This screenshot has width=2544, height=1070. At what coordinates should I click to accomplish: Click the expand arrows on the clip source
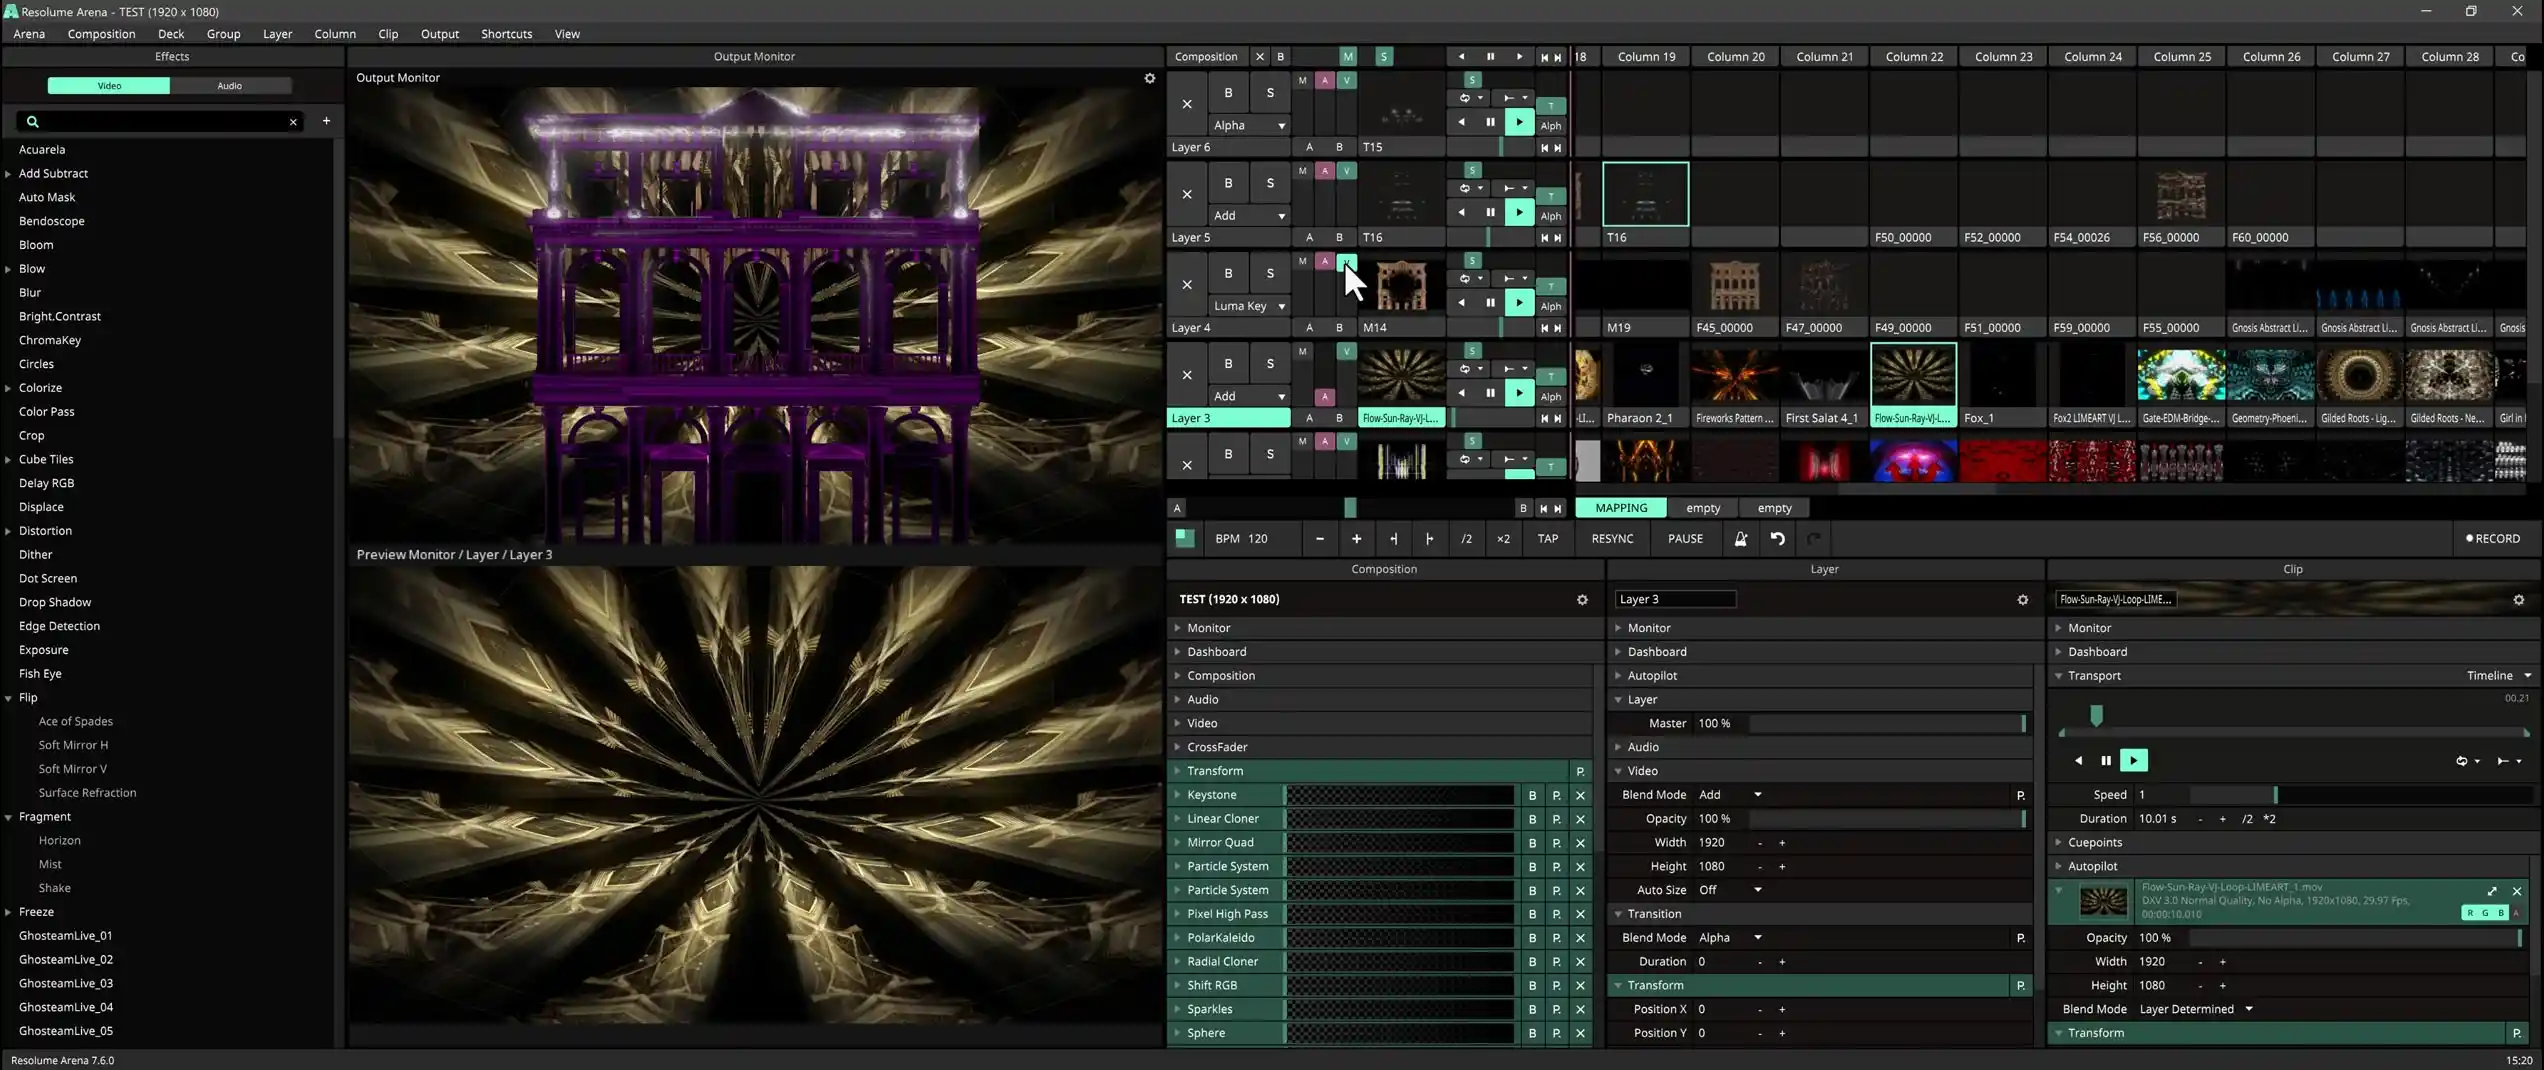point(2492,892)
